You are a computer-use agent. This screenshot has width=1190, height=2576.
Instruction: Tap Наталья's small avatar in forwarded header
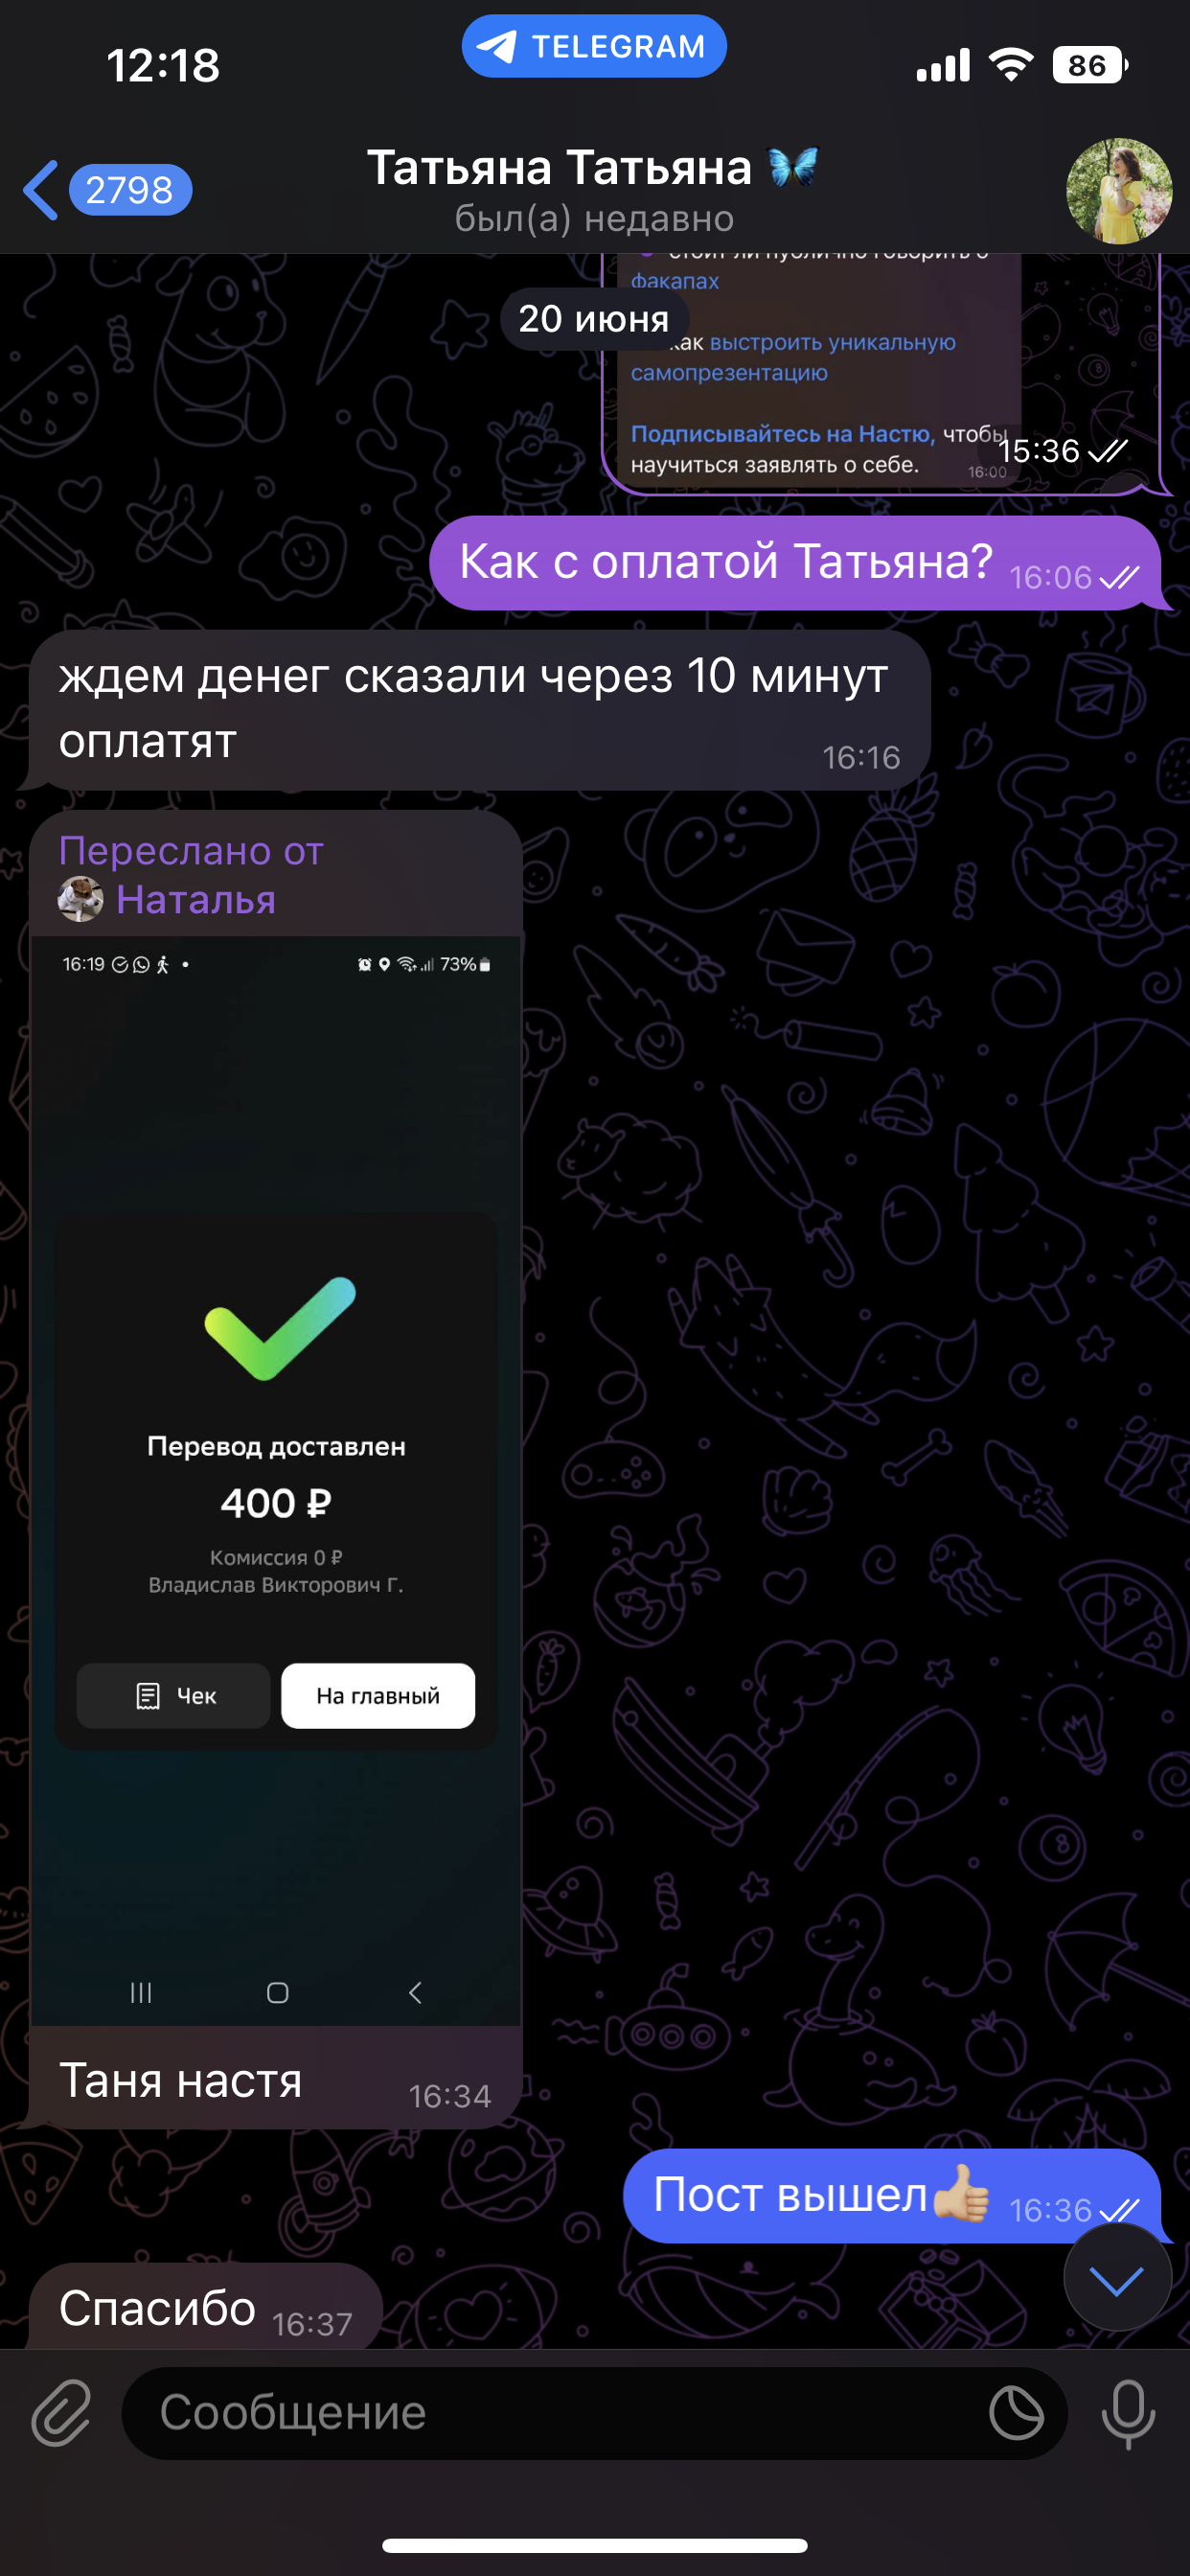point(81,899)
